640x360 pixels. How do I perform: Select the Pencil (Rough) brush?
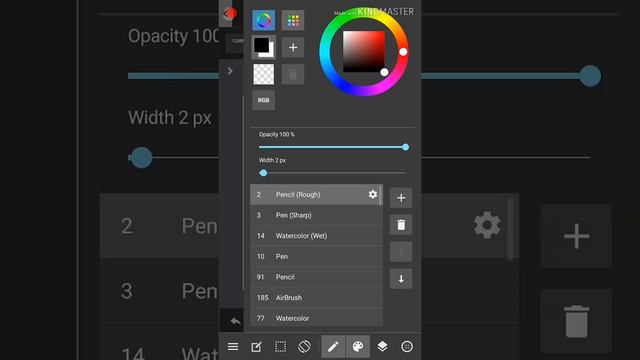316,195
